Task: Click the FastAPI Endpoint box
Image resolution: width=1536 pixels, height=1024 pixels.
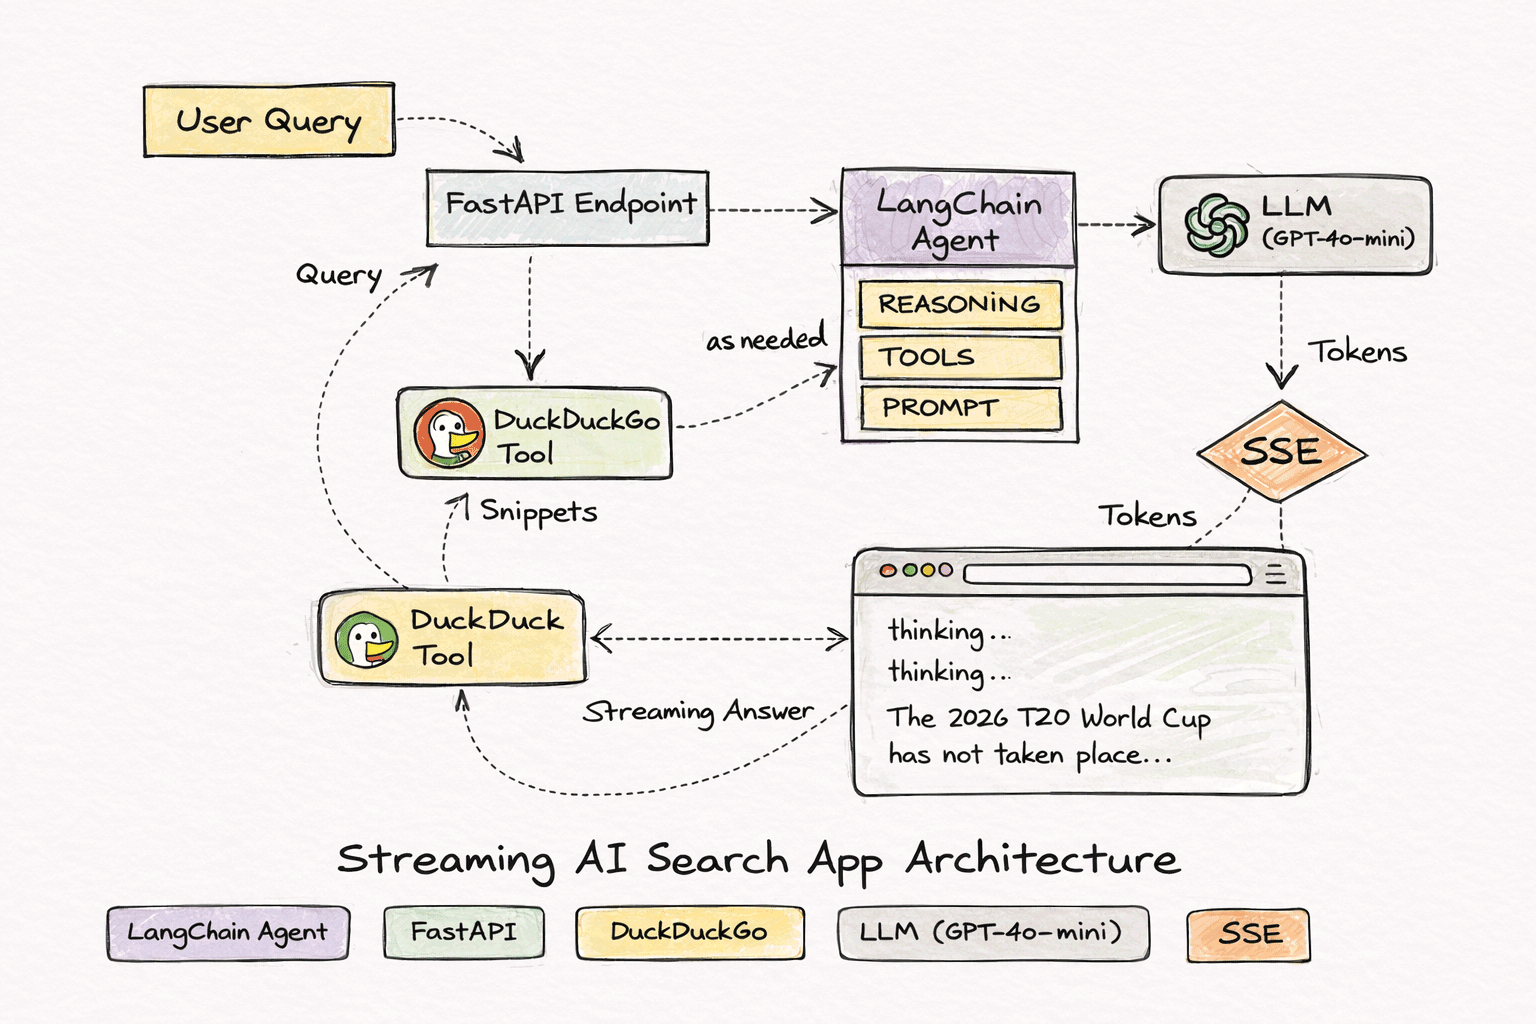Action: 568,208
